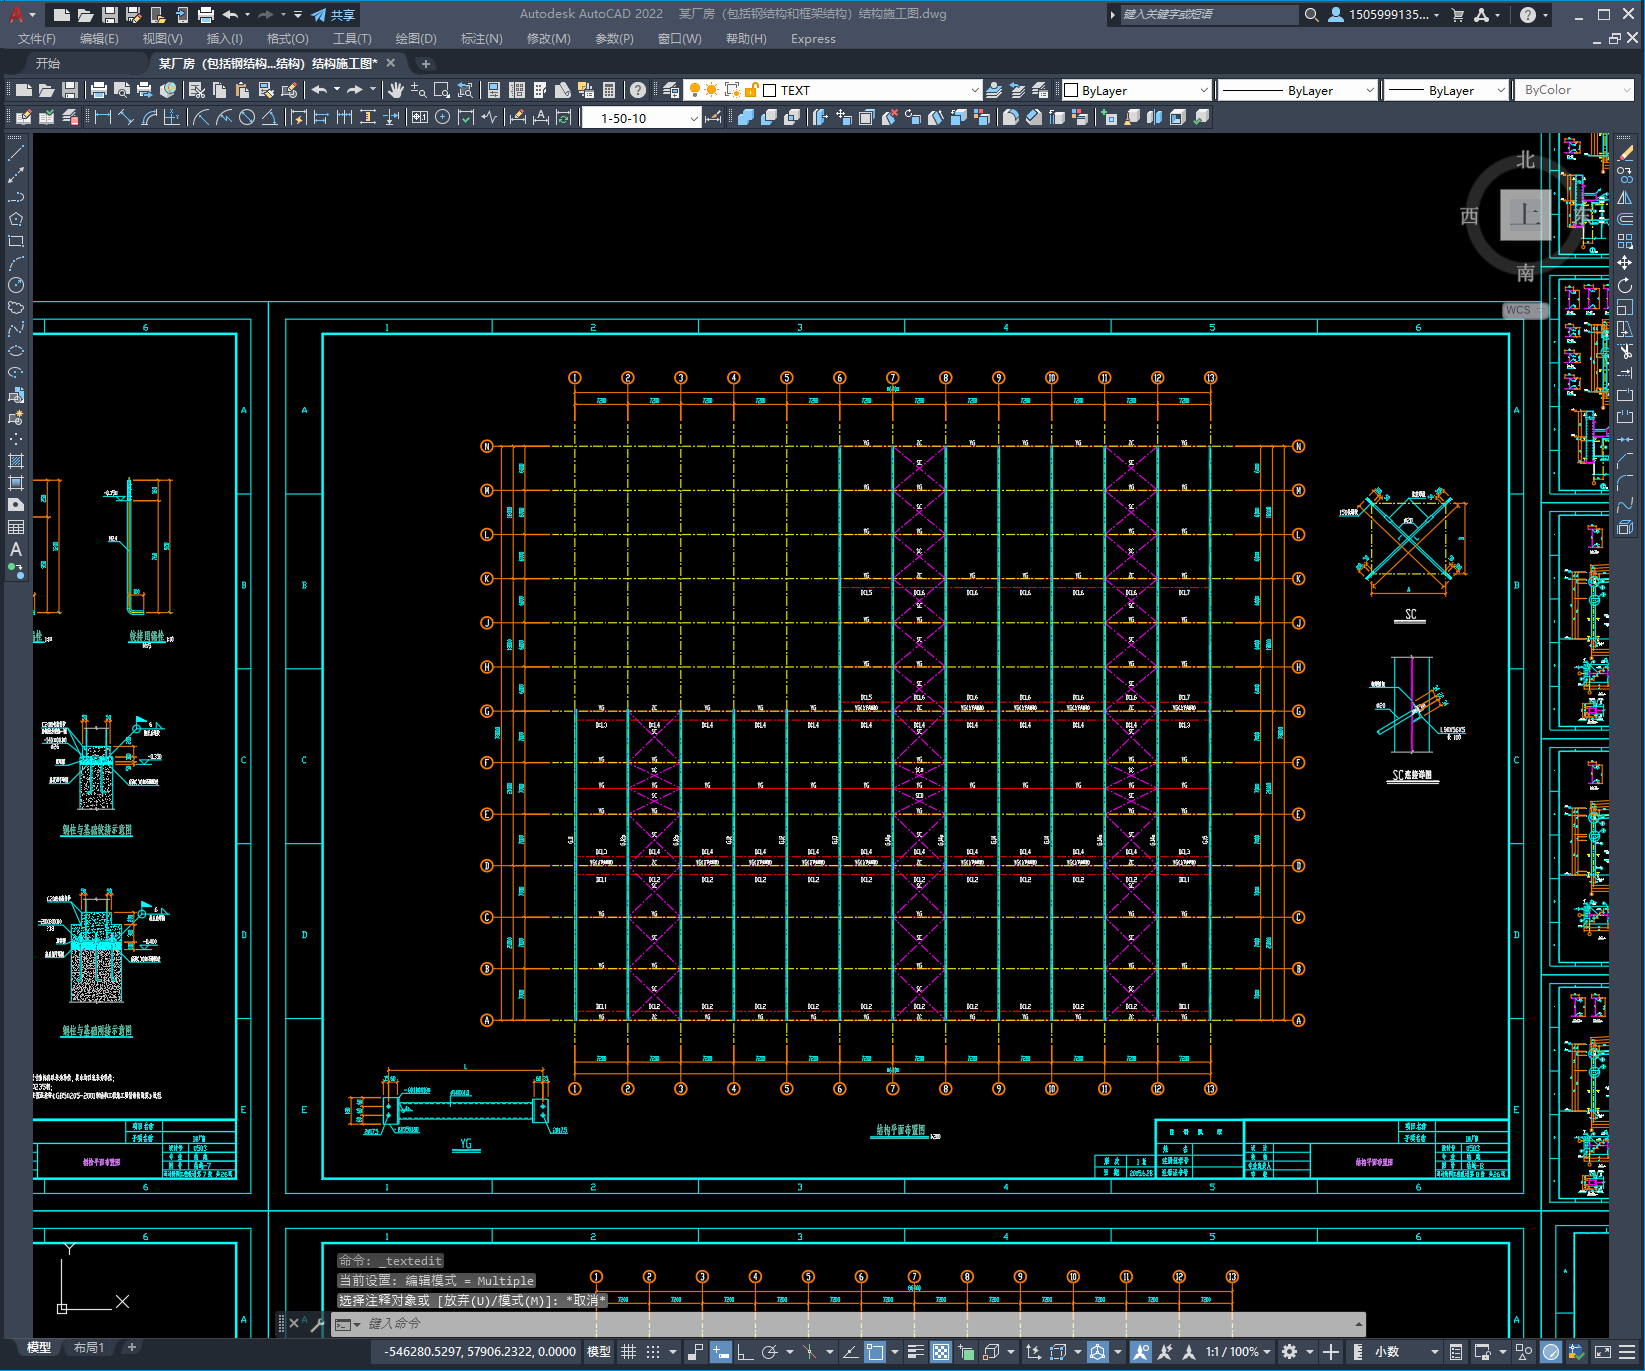Screen dimensions: 1645x1371
Task: Open the ByLayer linetype dropdown
Action: click(x=1298, y=90)
